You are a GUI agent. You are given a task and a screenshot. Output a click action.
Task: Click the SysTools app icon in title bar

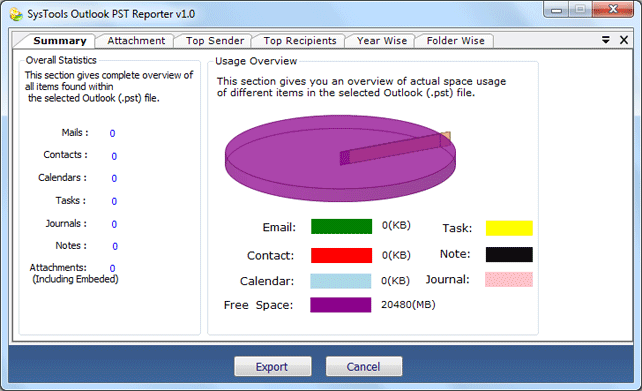(16, 14)
